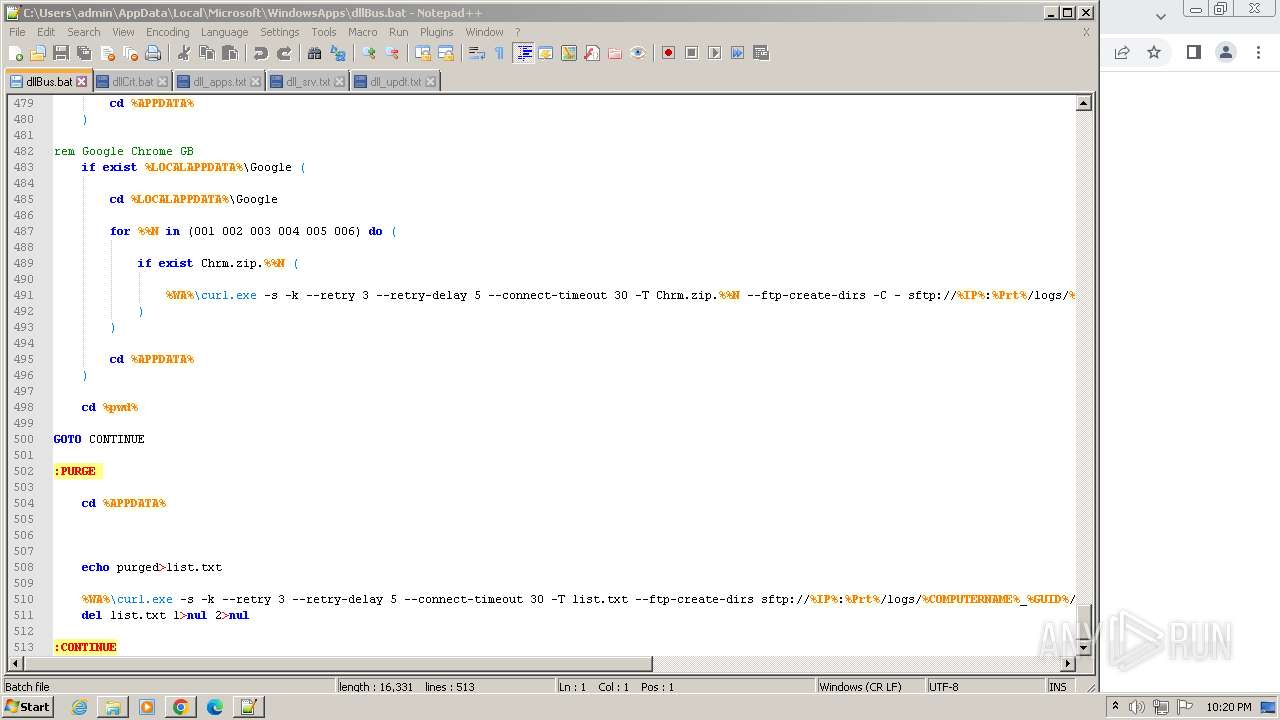Switch to the dll_apps.txt tab
Viewport: 1280px width, 720px height.
pyautogui.click(x=218, y=82)
